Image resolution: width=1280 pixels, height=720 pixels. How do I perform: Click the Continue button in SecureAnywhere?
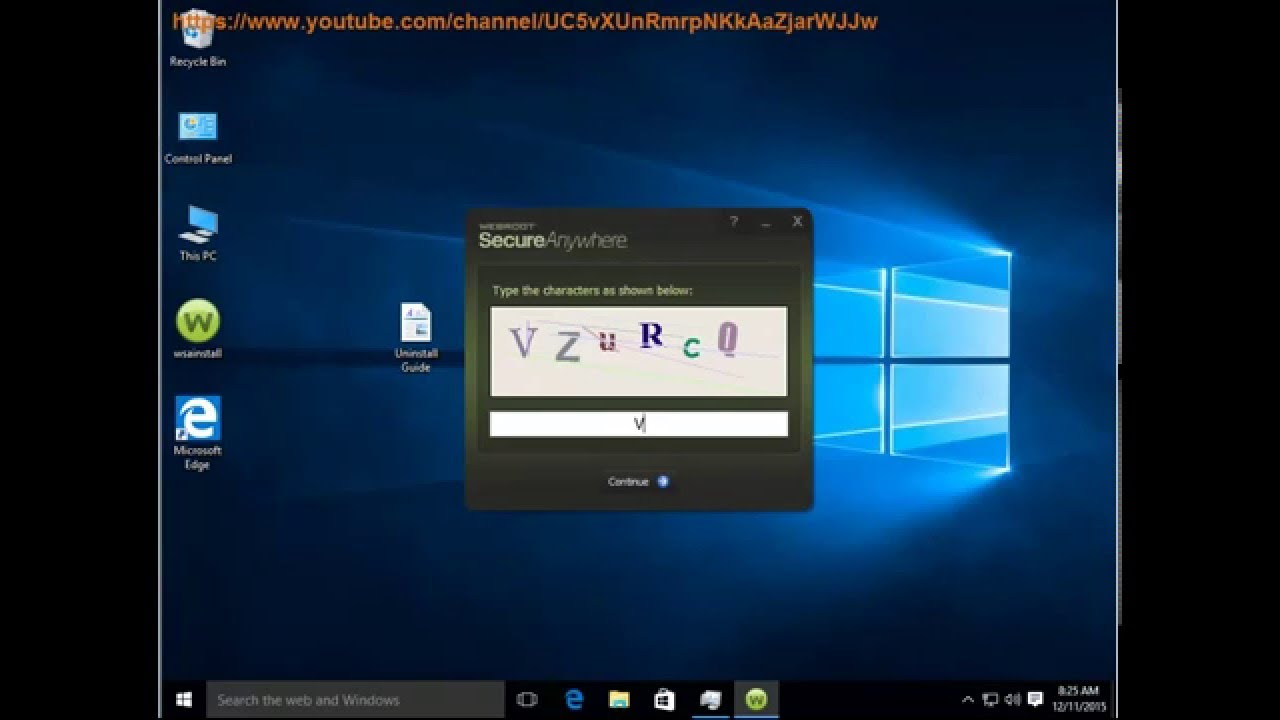click(638, 482)
